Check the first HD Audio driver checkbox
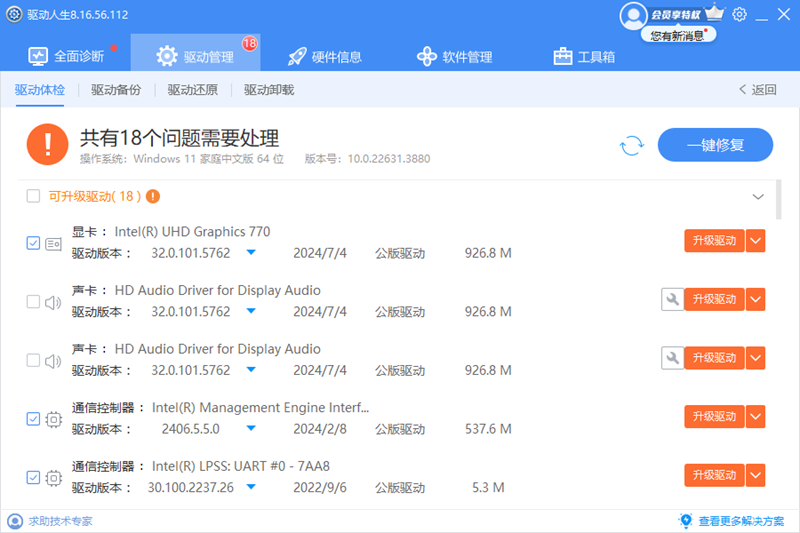Image resolution: width=800 pixels, height=533 pixels. (33, 301)
